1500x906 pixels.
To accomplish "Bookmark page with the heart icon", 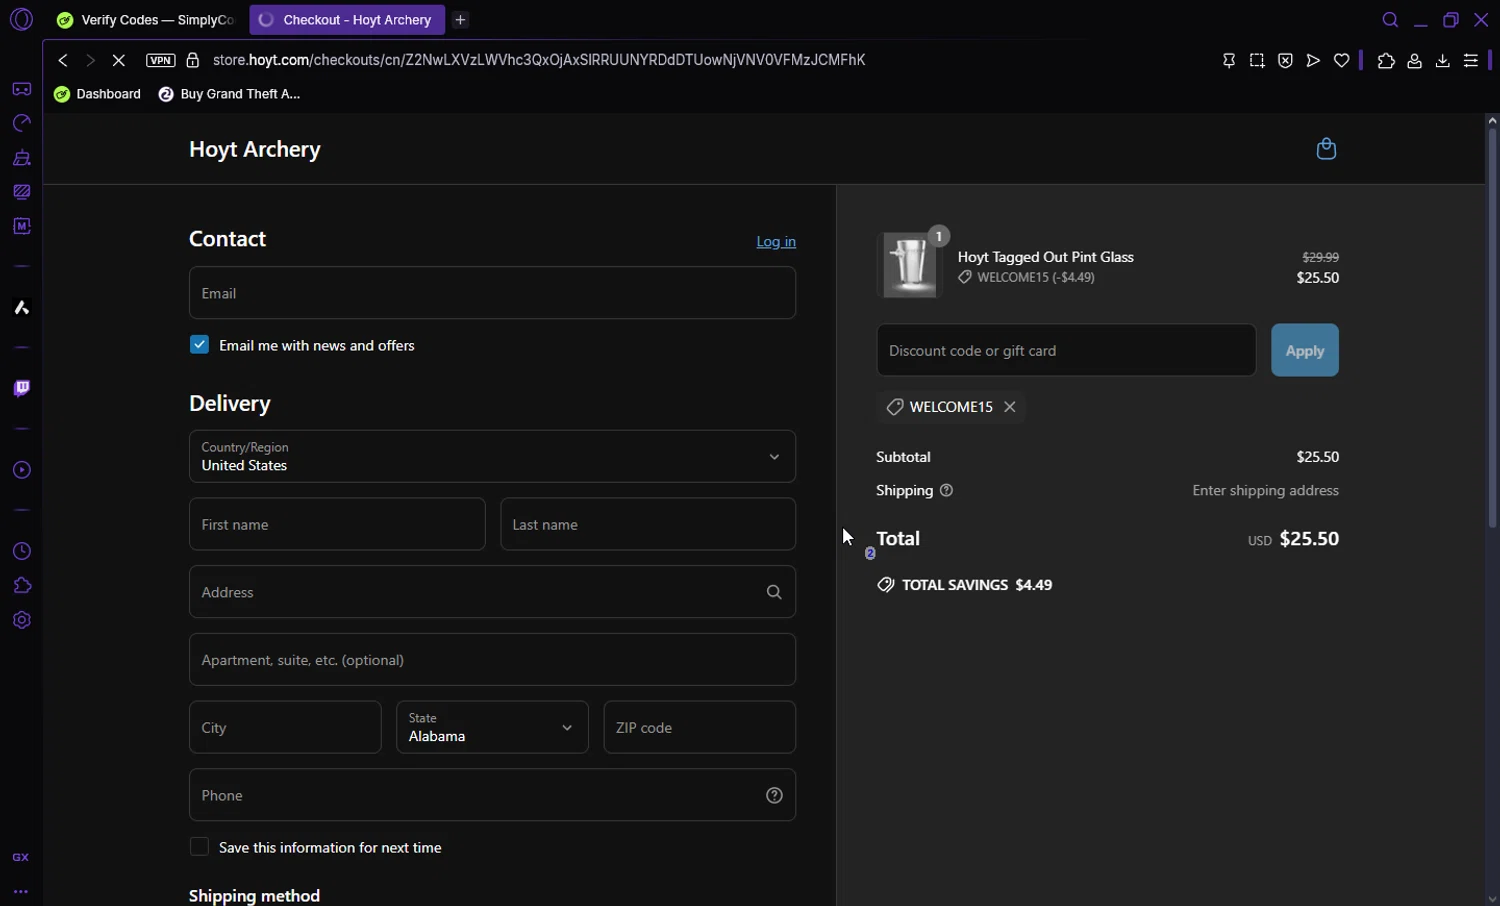I will click(1341, 61).
